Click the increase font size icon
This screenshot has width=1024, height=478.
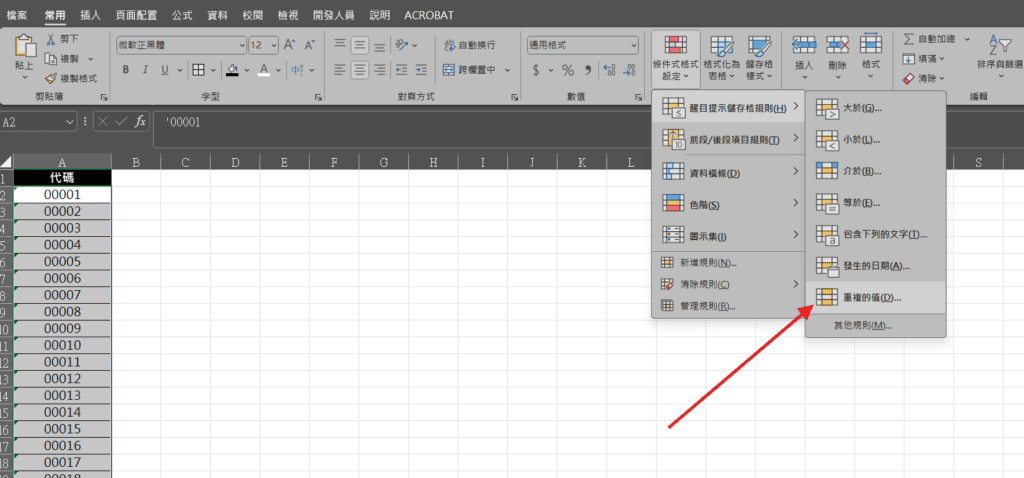[289, 45]
